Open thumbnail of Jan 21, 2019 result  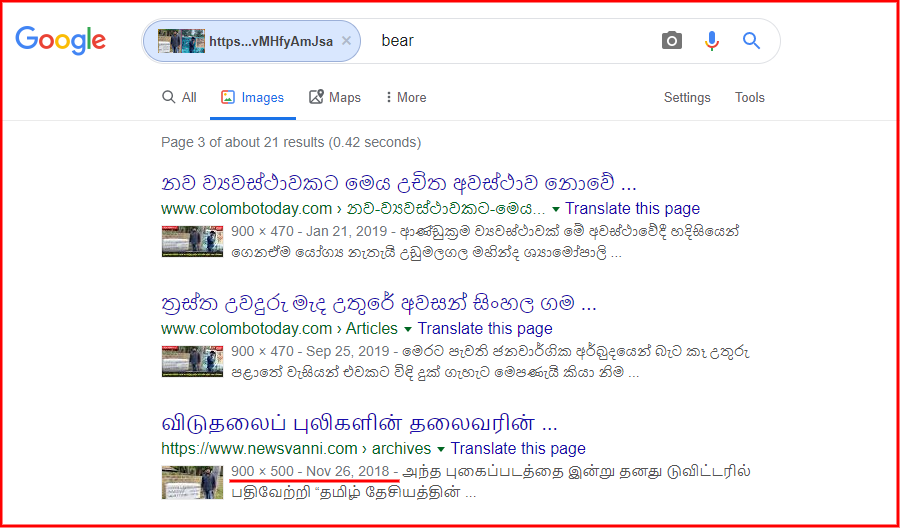(x=192, y=240)
